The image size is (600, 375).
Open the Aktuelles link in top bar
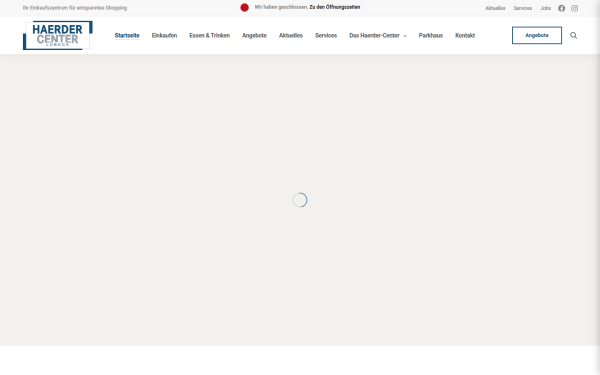point(495,8)
